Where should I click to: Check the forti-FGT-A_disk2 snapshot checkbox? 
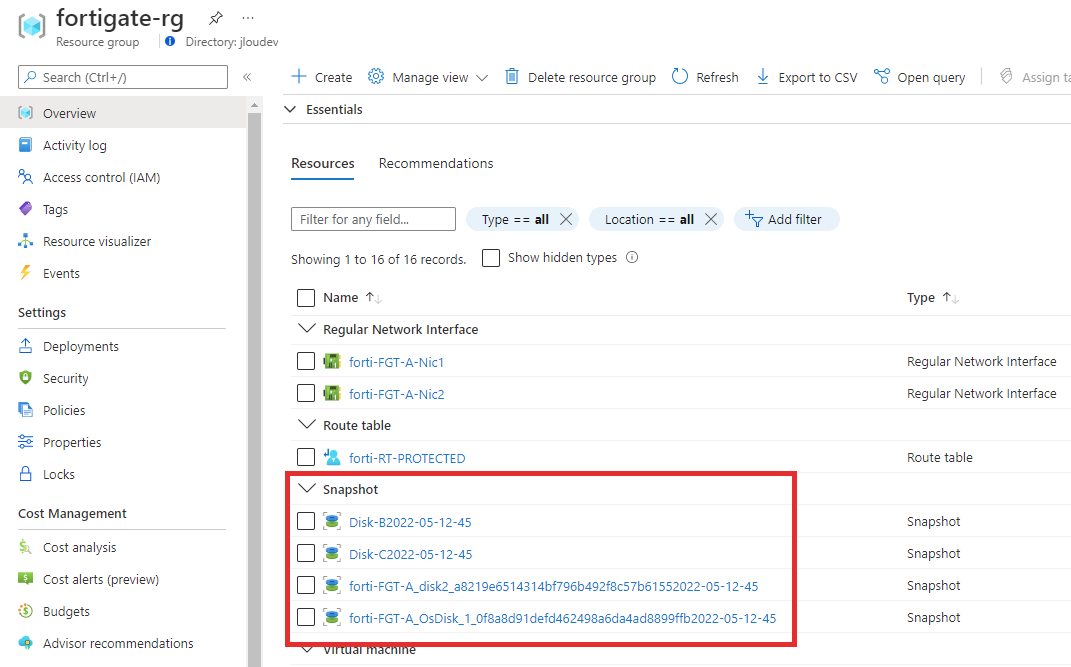click(306, 585)
